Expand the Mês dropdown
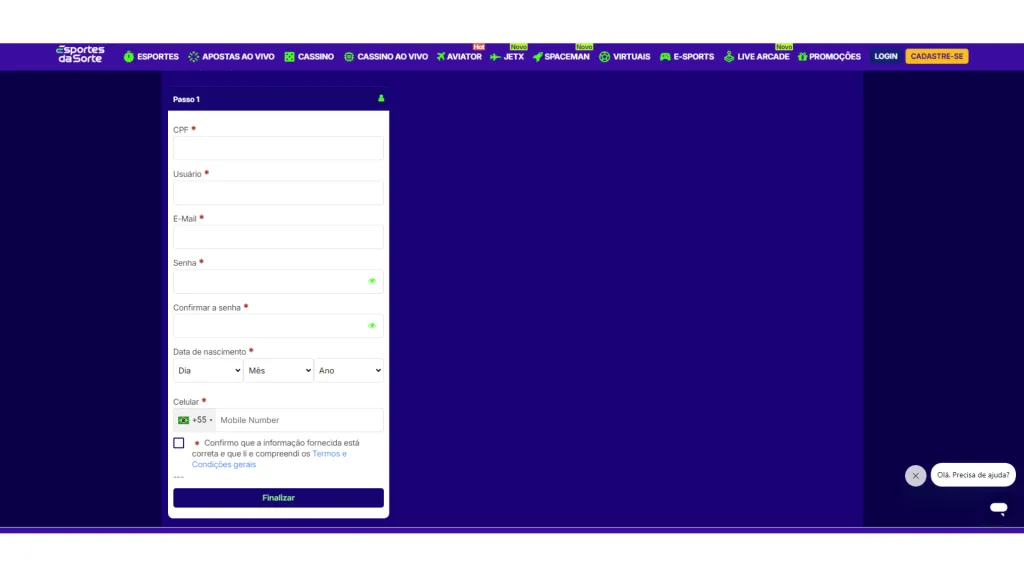 click(x=279, y=371)
